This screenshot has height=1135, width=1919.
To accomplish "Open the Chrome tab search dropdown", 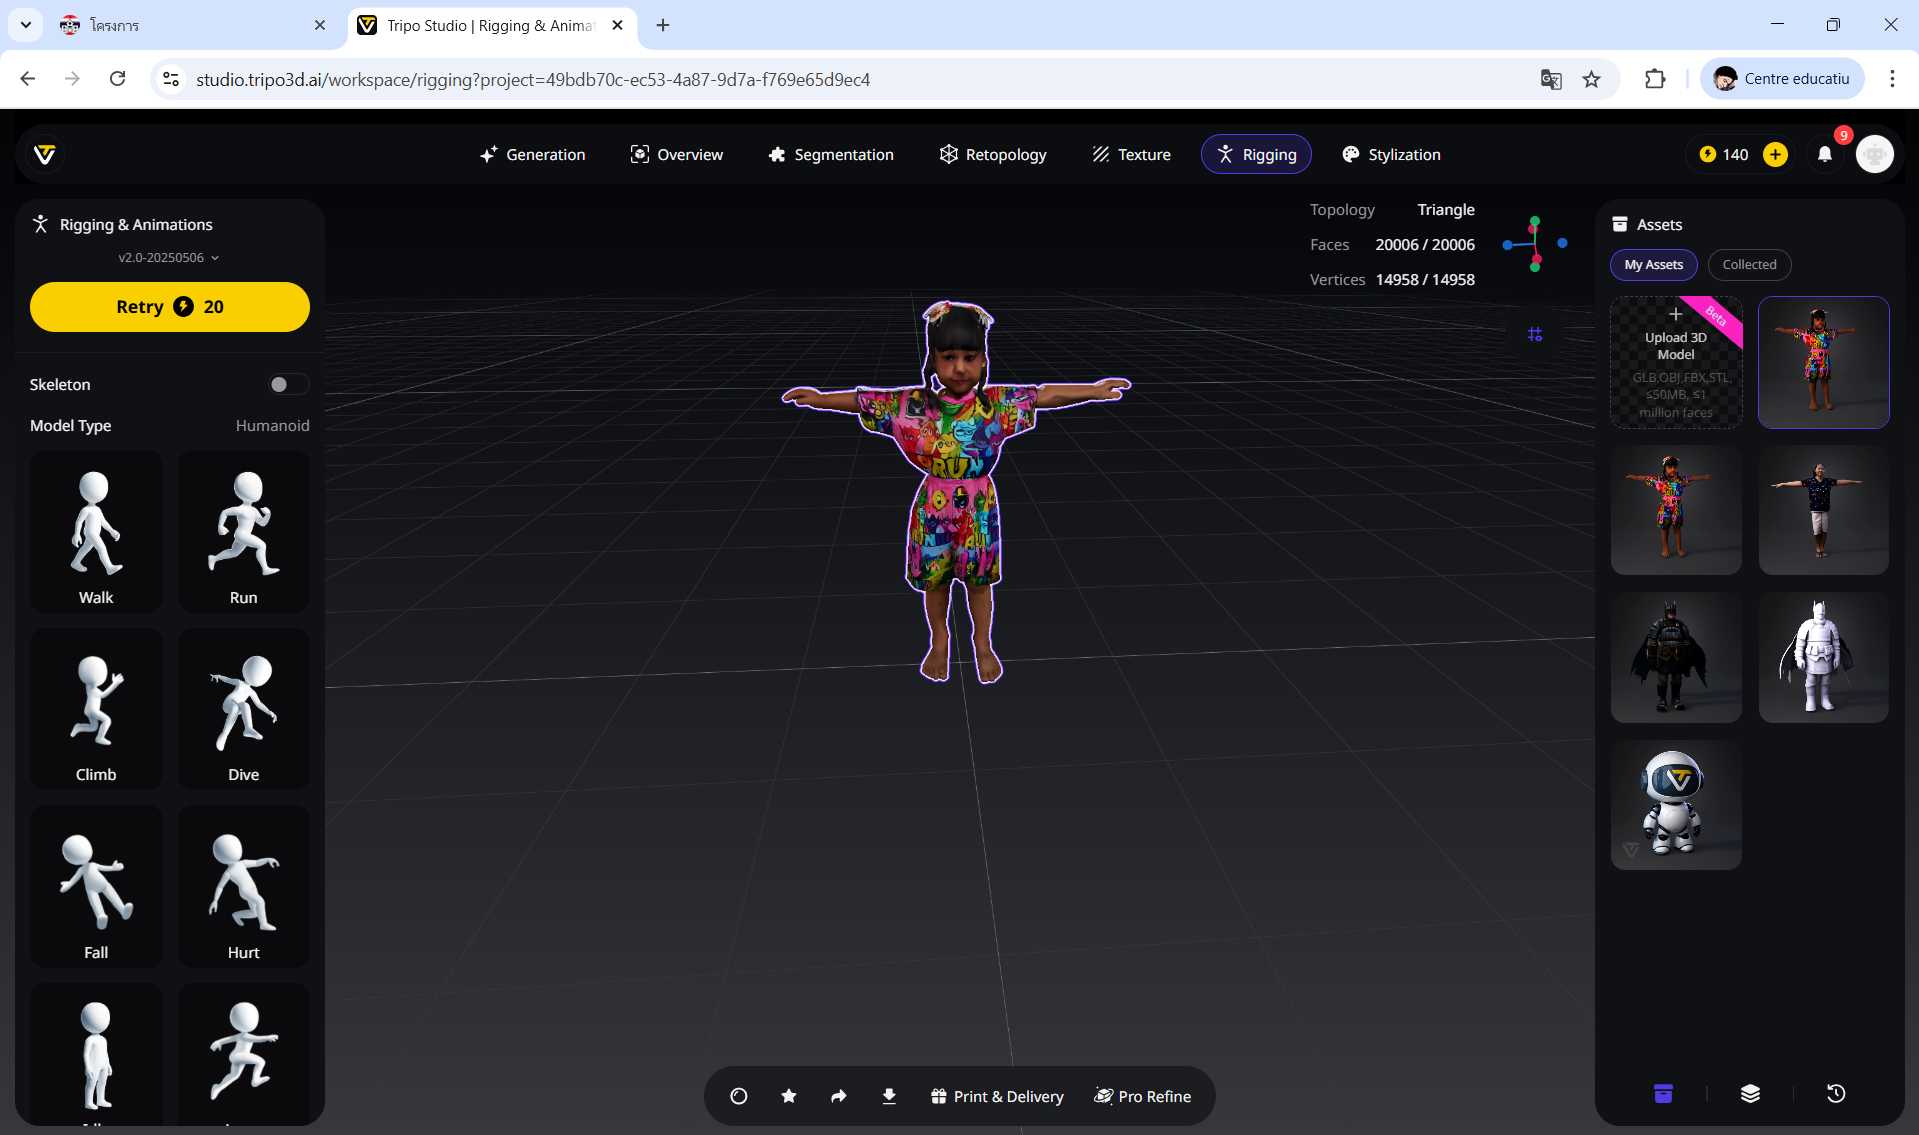I will click(26, 25).
